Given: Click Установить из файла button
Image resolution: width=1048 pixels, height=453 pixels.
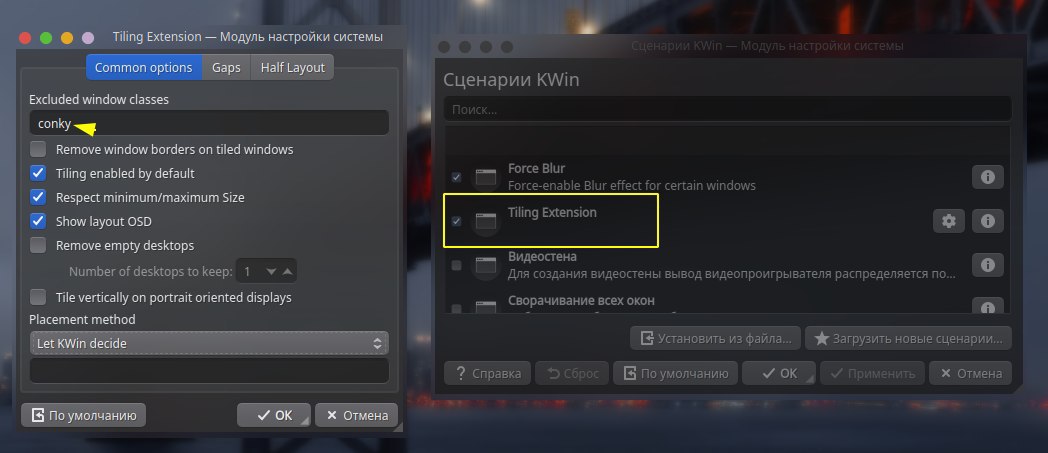Looking at the screenshot, I should (x=715, y=338).
